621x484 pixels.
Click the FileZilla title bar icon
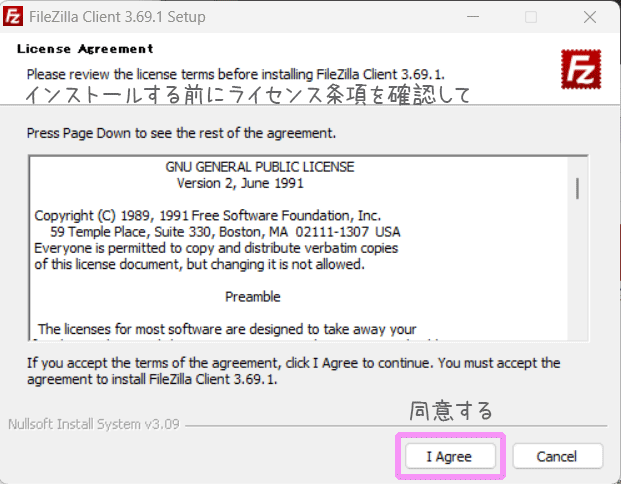pyautogui.click(x=13, y=17)
